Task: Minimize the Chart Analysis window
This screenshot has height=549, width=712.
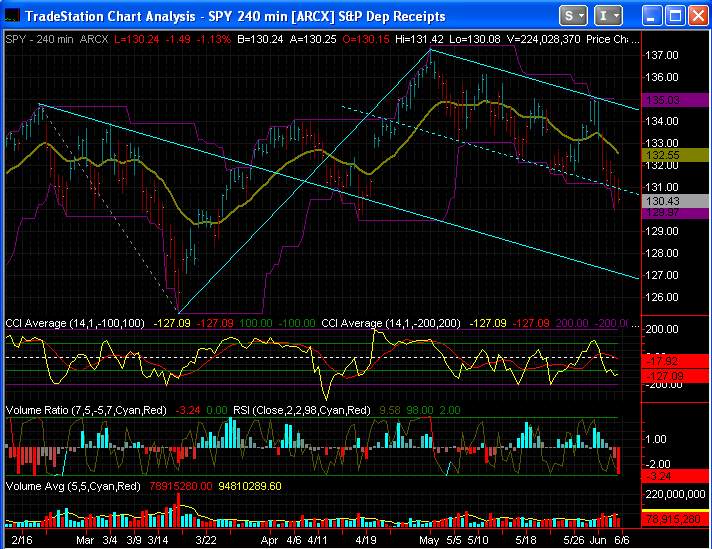Action: (x=652, y=16)
